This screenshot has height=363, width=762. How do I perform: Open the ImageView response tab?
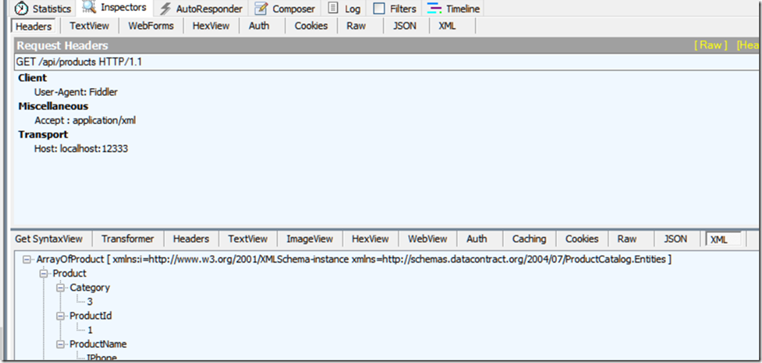(310, 239)
